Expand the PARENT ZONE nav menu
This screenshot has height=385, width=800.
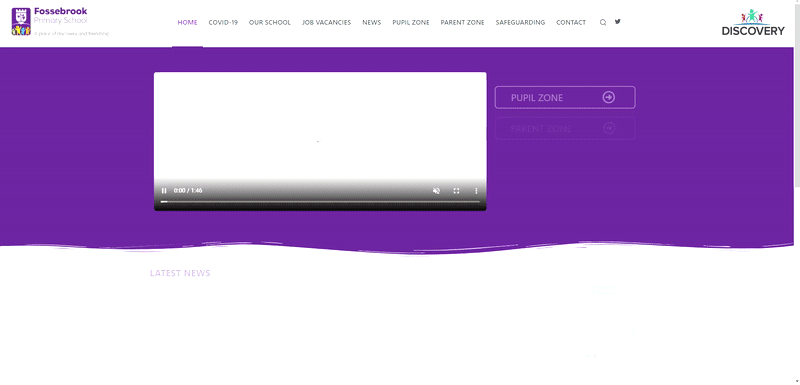(462, 22)
